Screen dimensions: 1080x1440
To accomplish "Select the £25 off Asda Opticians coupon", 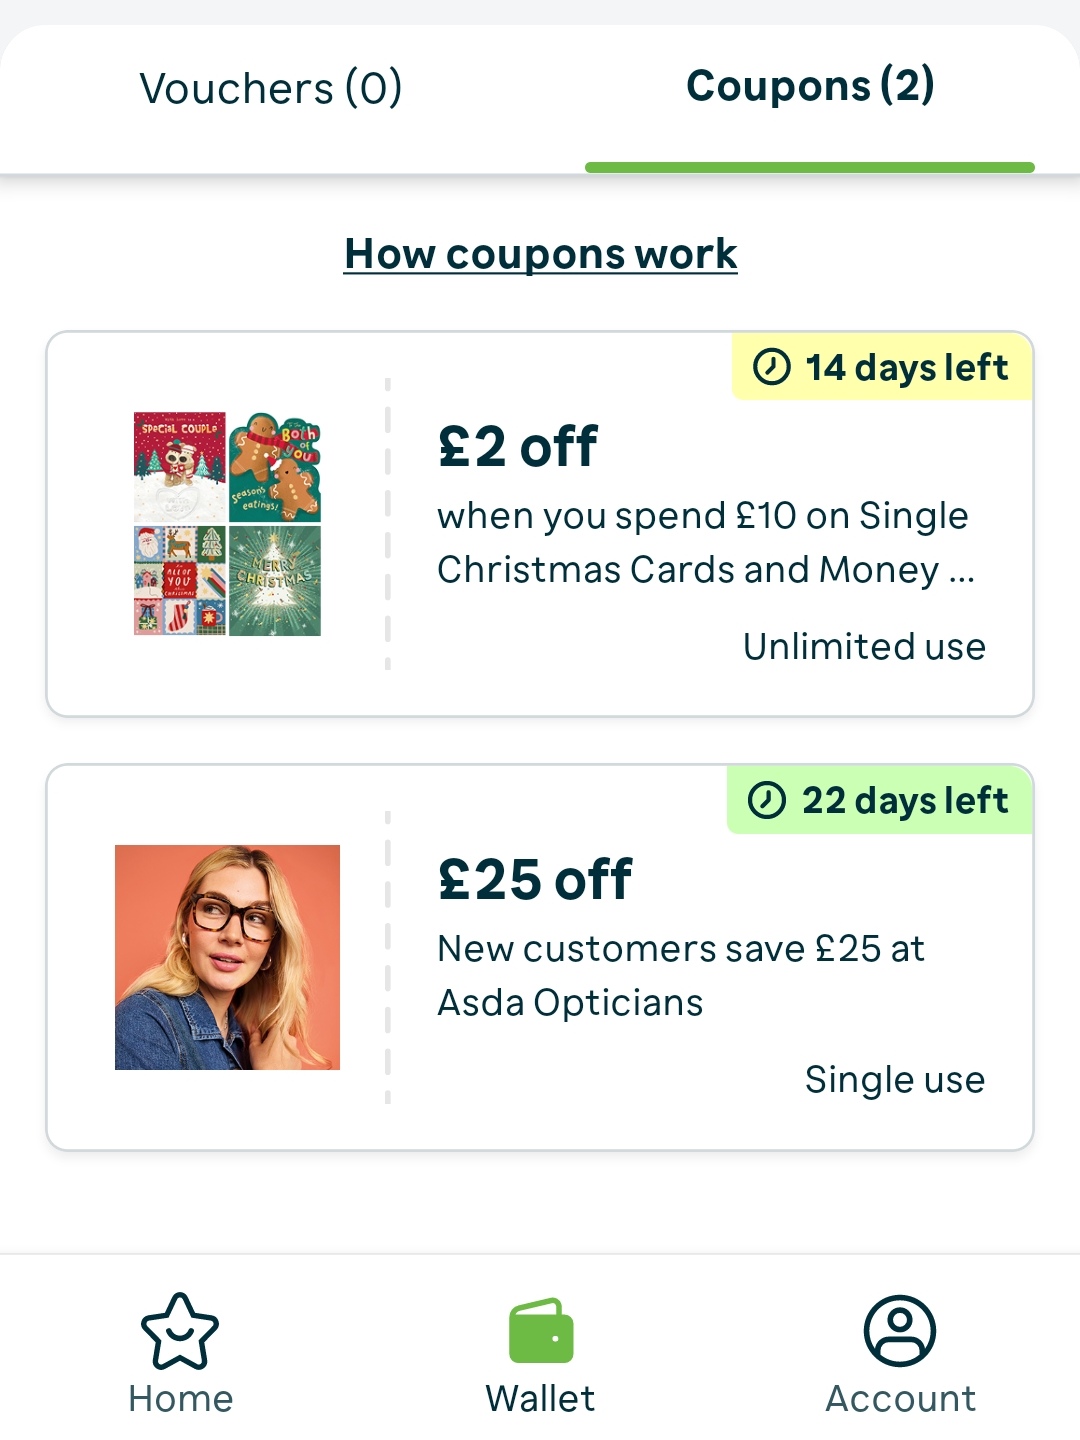I will click(x=540, y=955).
